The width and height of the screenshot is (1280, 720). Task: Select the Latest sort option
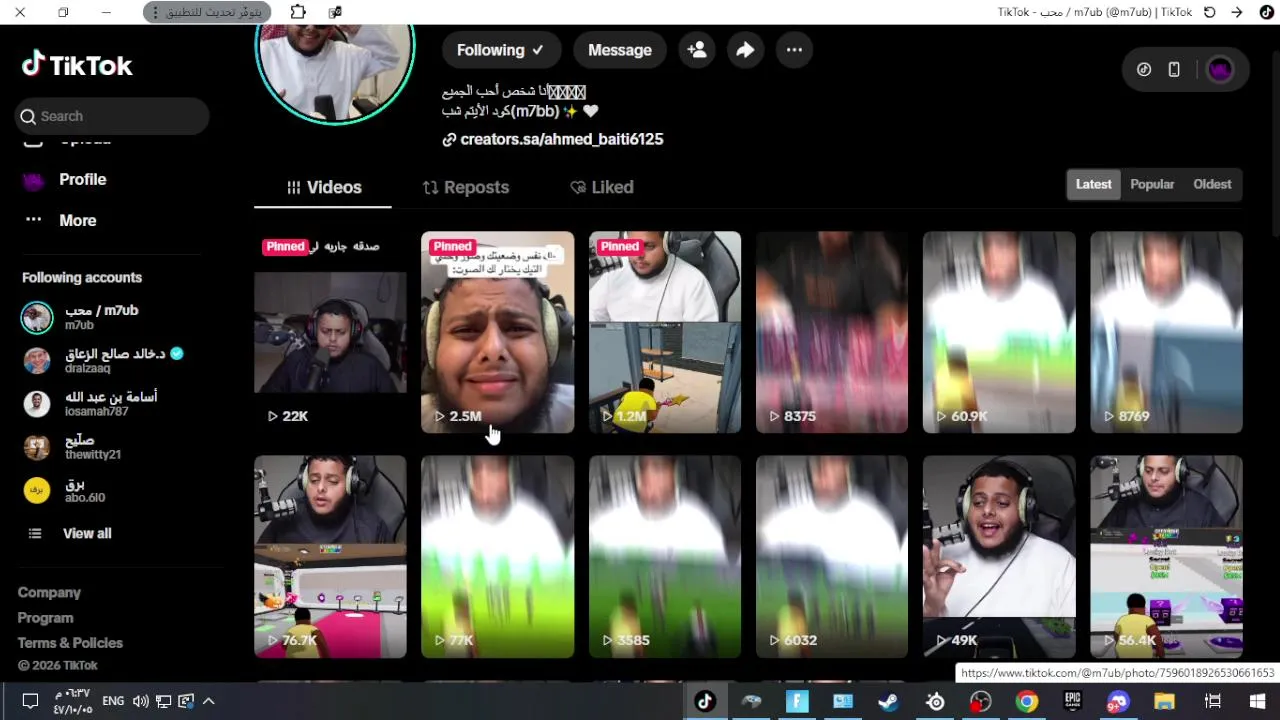point(1093,184)
